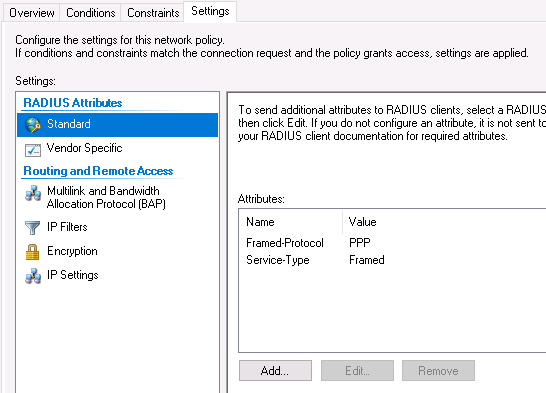Click the Multilink and Bandwidth network icon
Viewport: 546px width, 393px height.
click(x=33, y=193)
